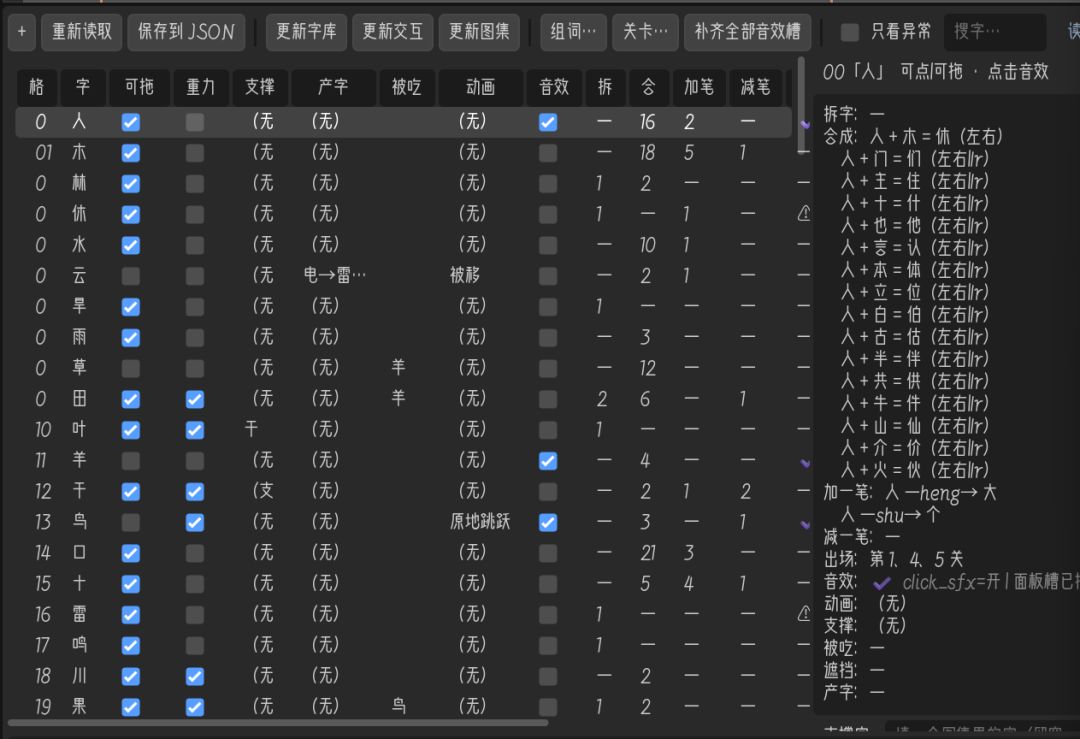Click 合 value 21 in 口 row
Image resolution: width=1080 pixels, height=739 pixels.
pyautogui.click(x=648, y=552)
